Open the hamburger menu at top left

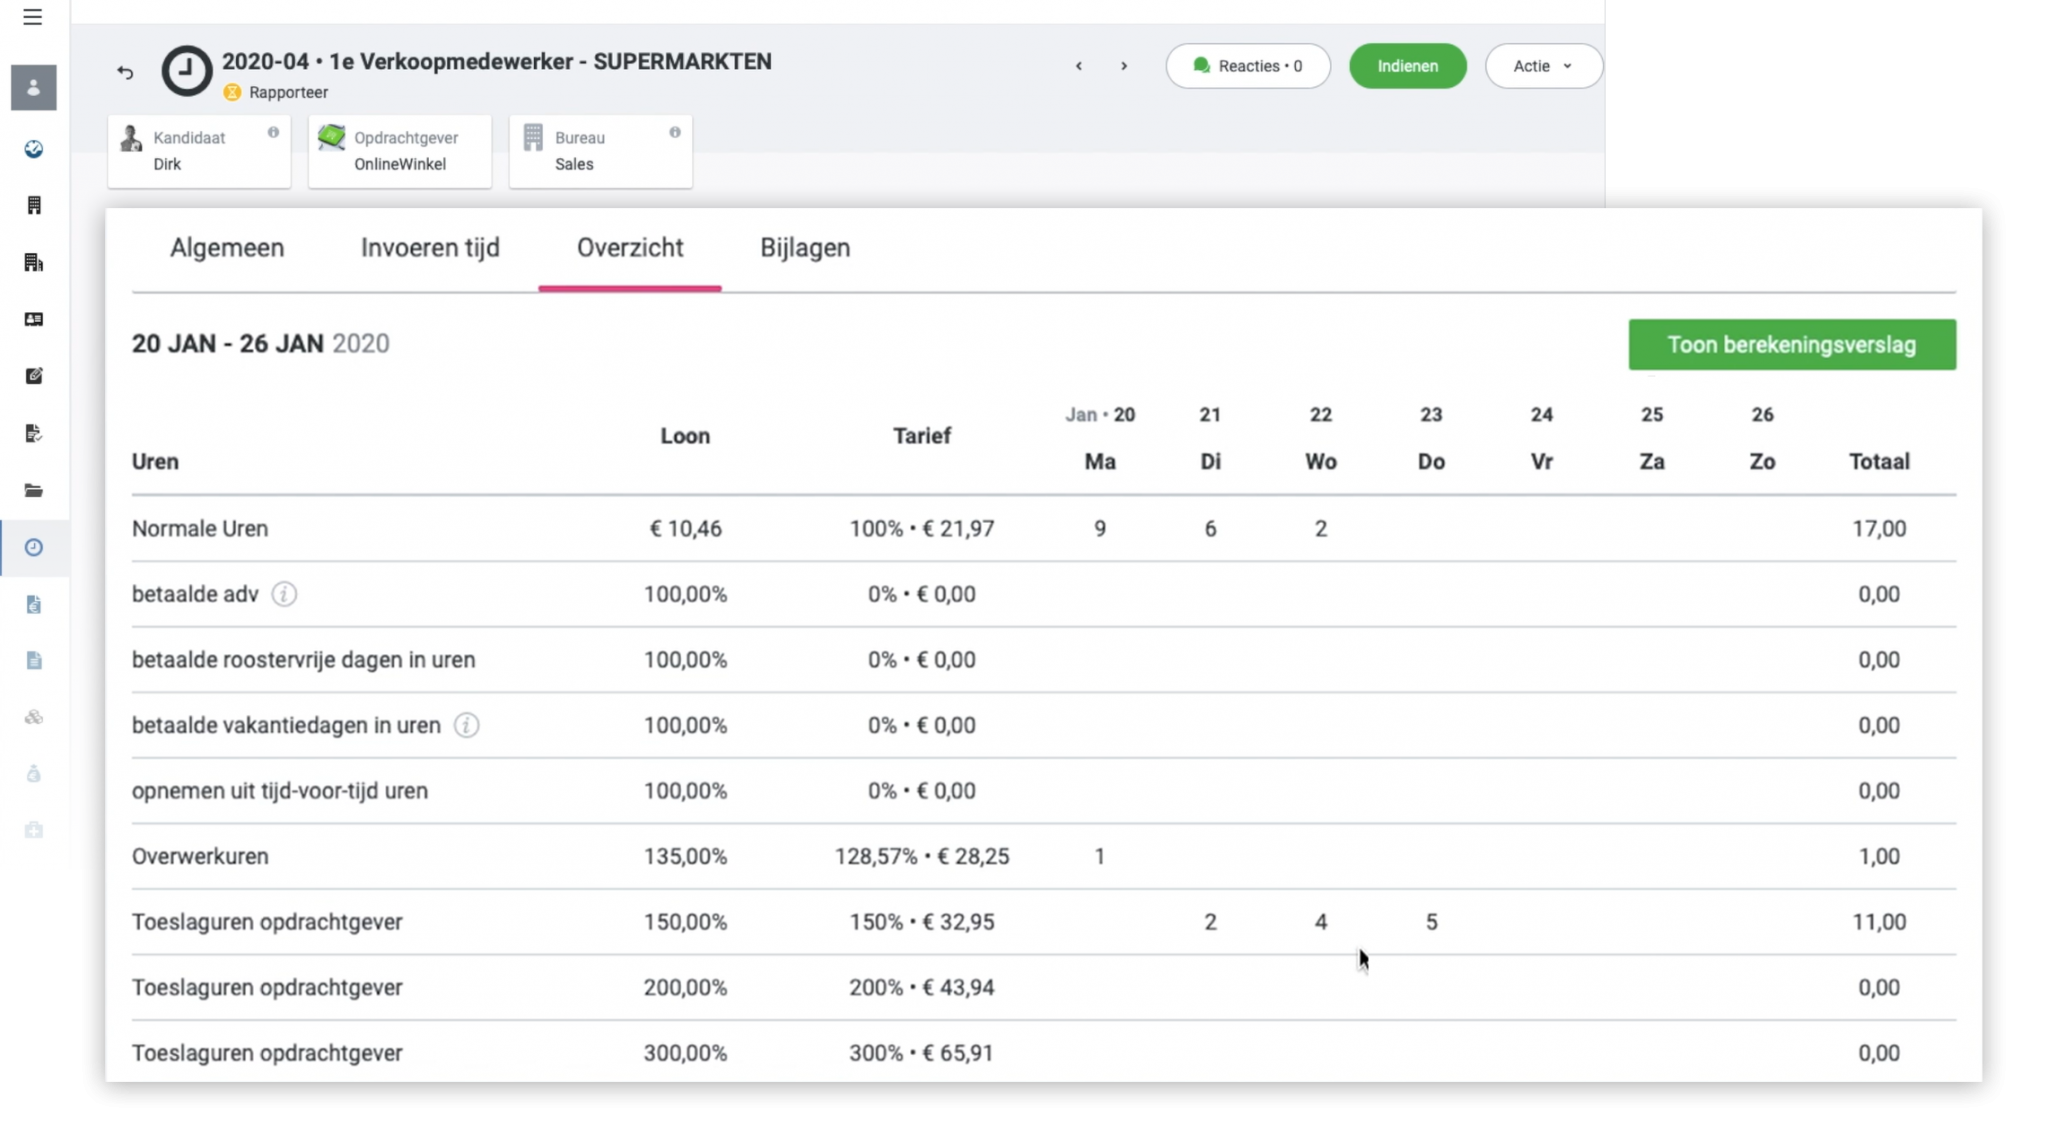point(33,17)
